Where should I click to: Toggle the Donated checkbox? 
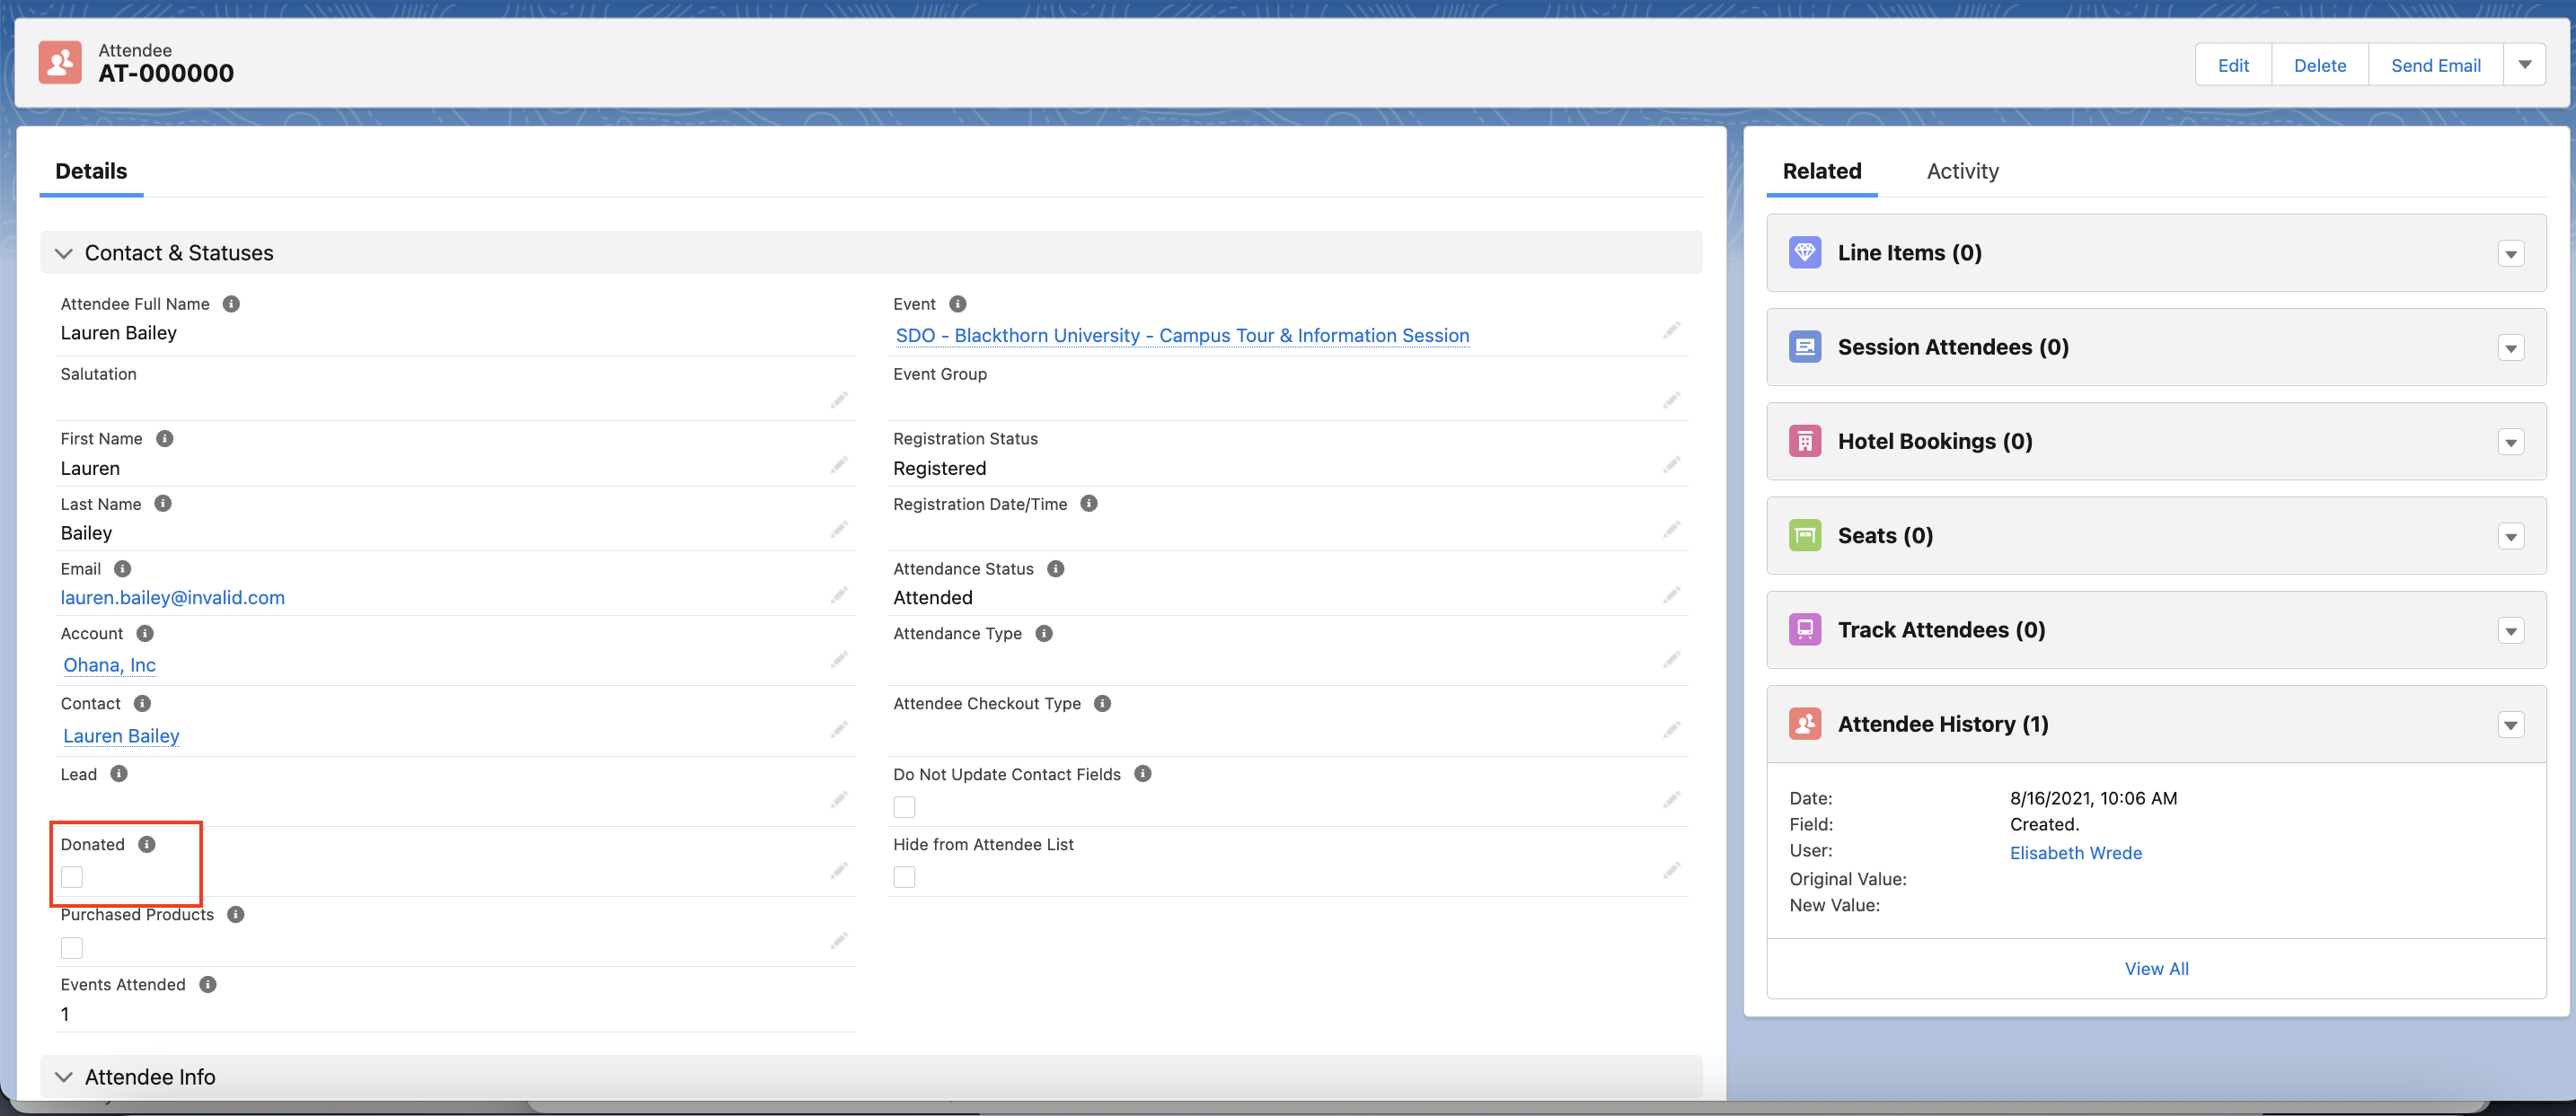(x=72, y=878)
